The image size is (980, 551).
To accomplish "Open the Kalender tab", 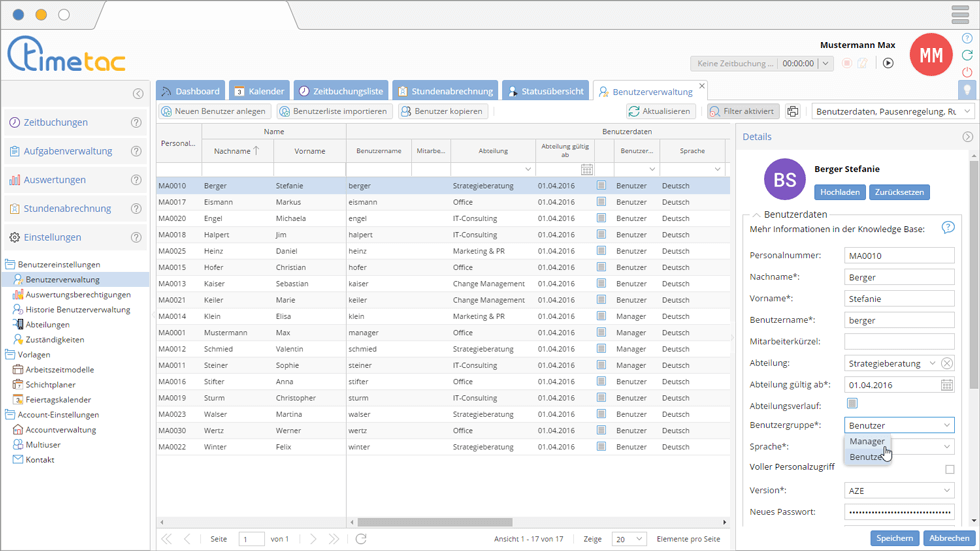I will (x=259, y=91).
